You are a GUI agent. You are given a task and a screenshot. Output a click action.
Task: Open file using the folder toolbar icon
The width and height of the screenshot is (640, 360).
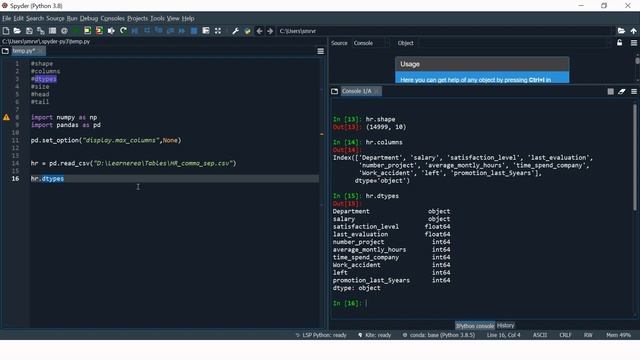(x=17, y=31)
